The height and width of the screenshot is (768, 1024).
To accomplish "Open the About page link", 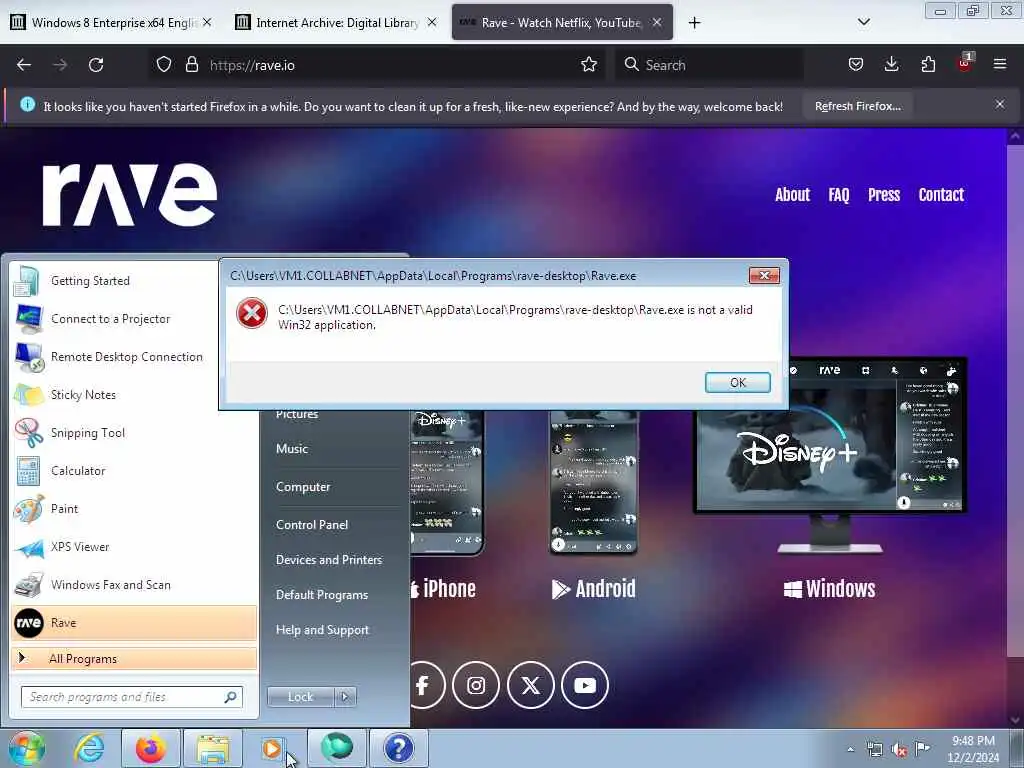I will pyautogui.click(x=792, y=195).
